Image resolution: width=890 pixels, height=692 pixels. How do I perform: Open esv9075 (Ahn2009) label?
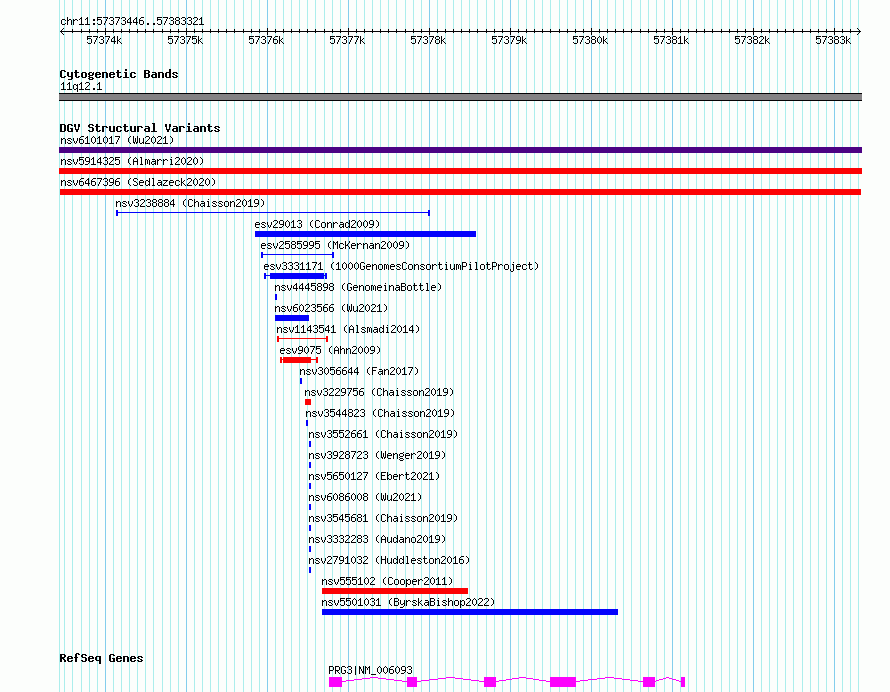[330, 350]
